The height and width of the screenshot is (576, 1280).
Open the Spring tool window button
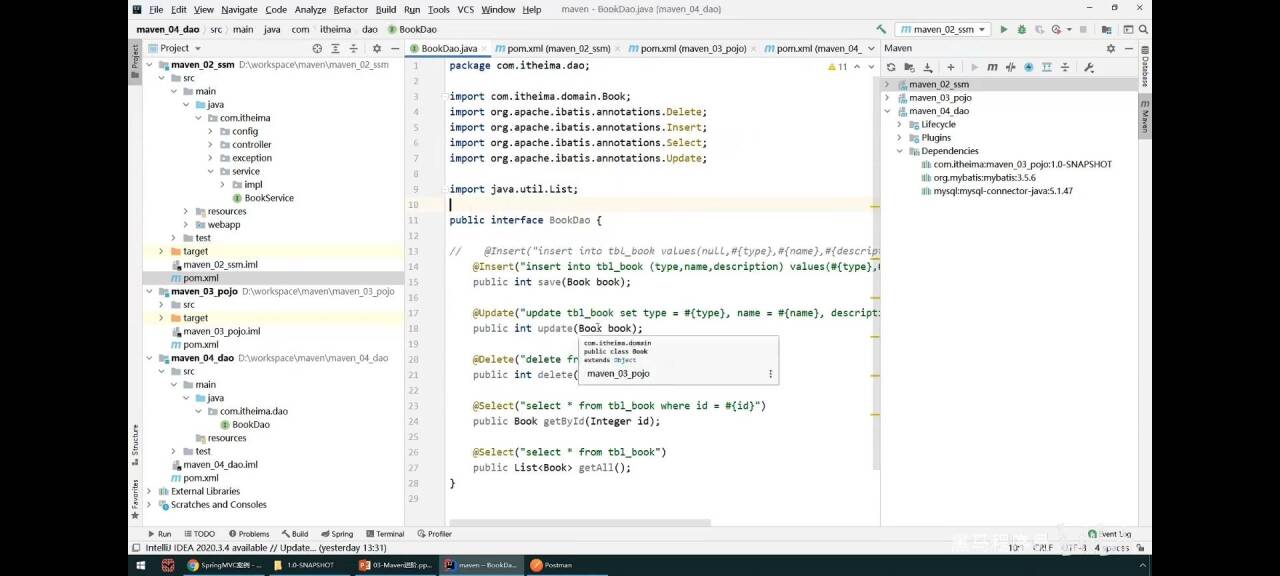click(x=337, y=534)
